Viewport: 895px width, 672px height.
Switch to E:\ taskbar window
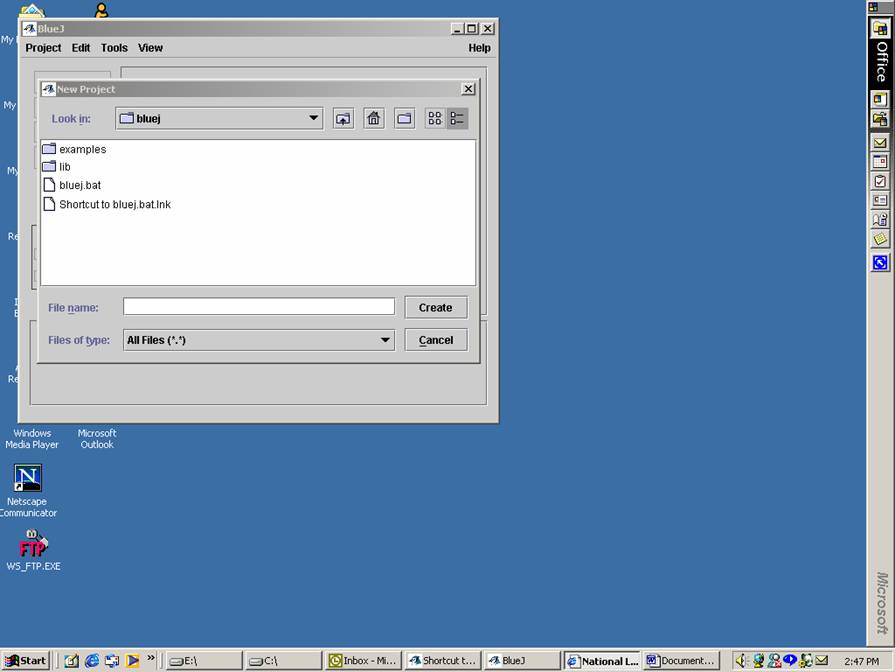pyautogui.click(x=204, y=661)
